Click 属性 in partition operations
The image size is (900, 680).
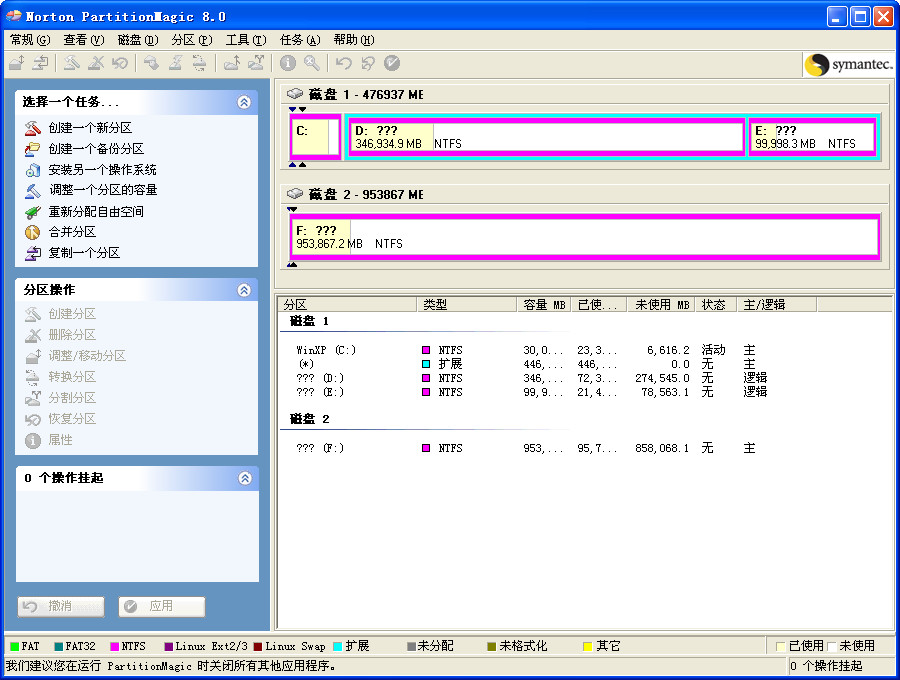(x=60, y=440)
